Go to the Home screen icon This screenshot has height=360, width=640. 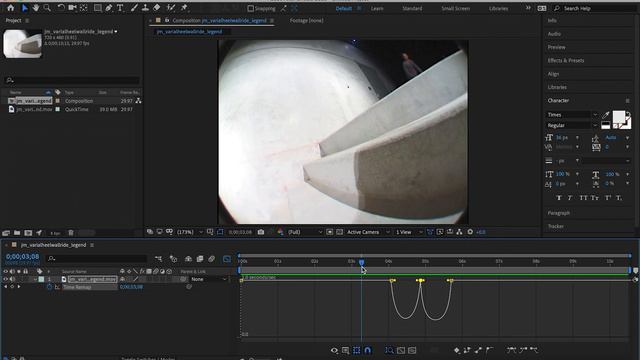11,8
